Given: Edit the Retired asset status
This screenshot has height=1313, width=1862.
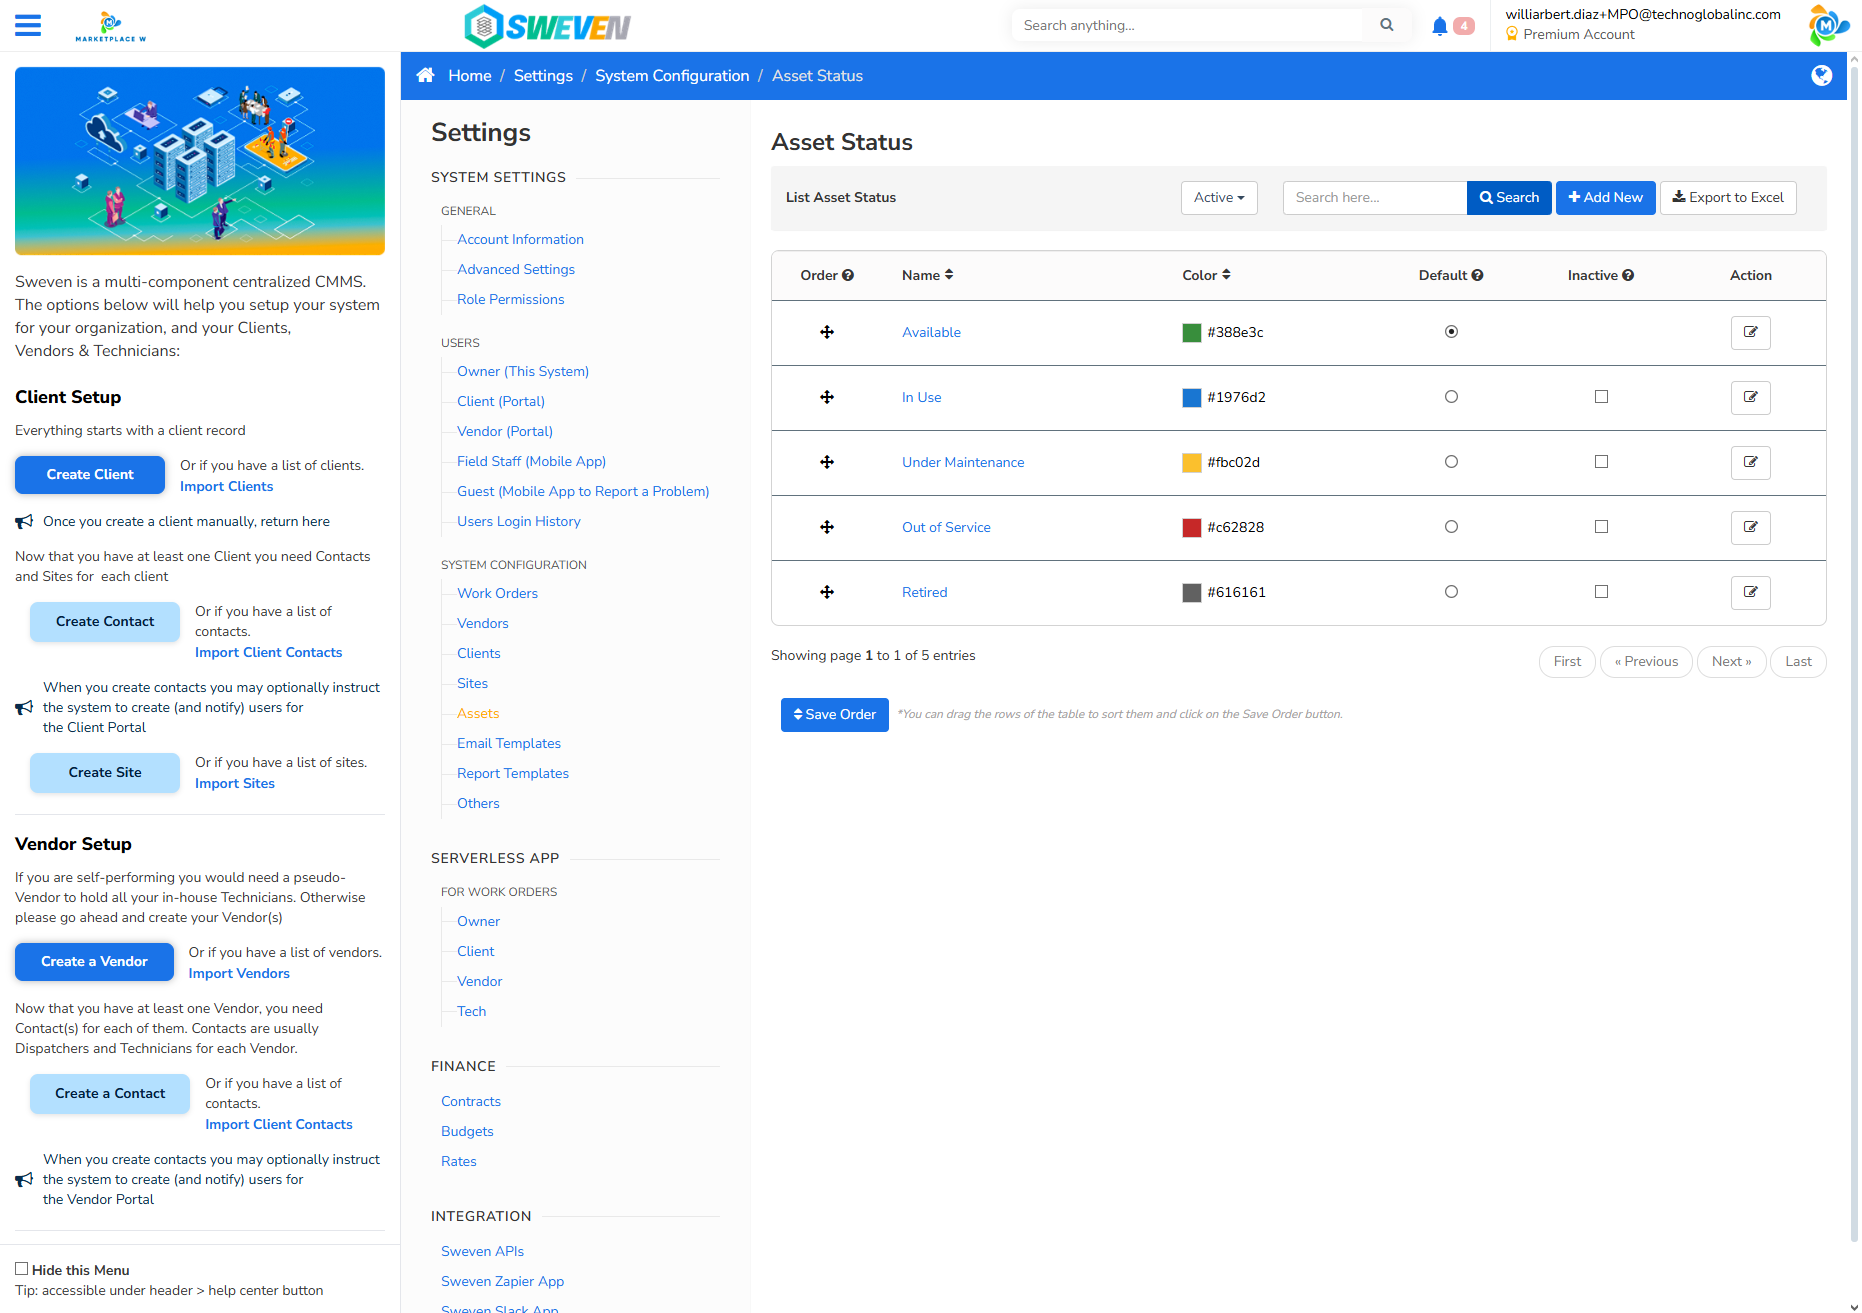Looking at the screenshot, I should [1750, 592].
